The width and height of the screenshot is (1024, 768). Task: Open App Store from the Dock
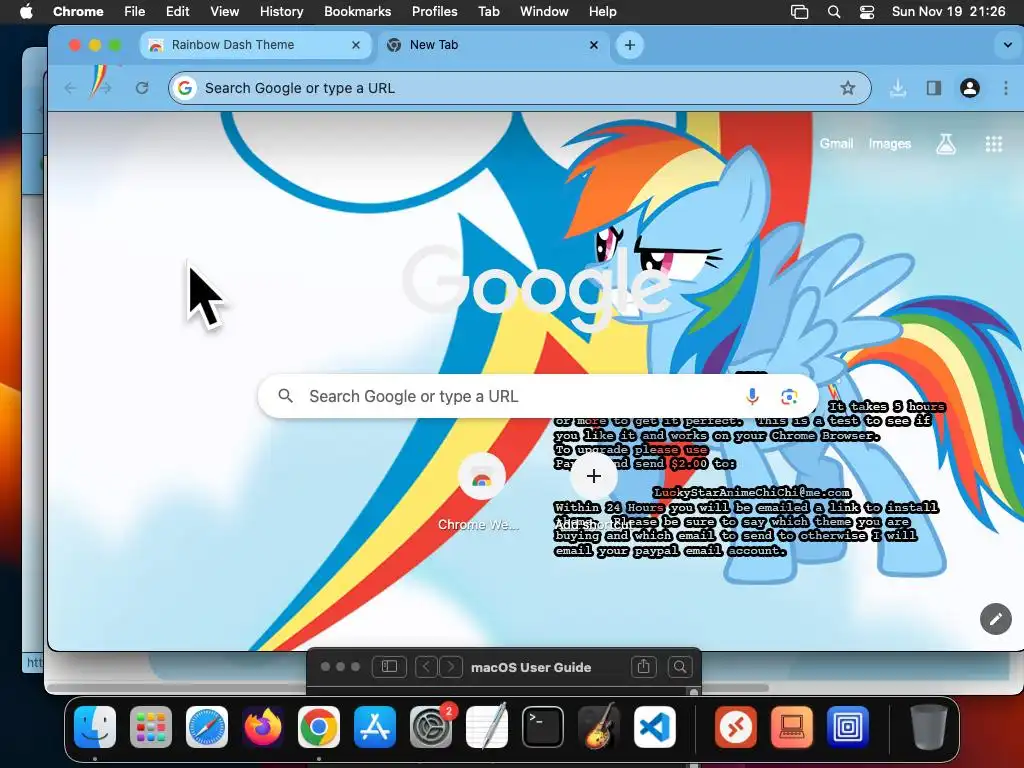pyautogui.click(x=375, y=727)
